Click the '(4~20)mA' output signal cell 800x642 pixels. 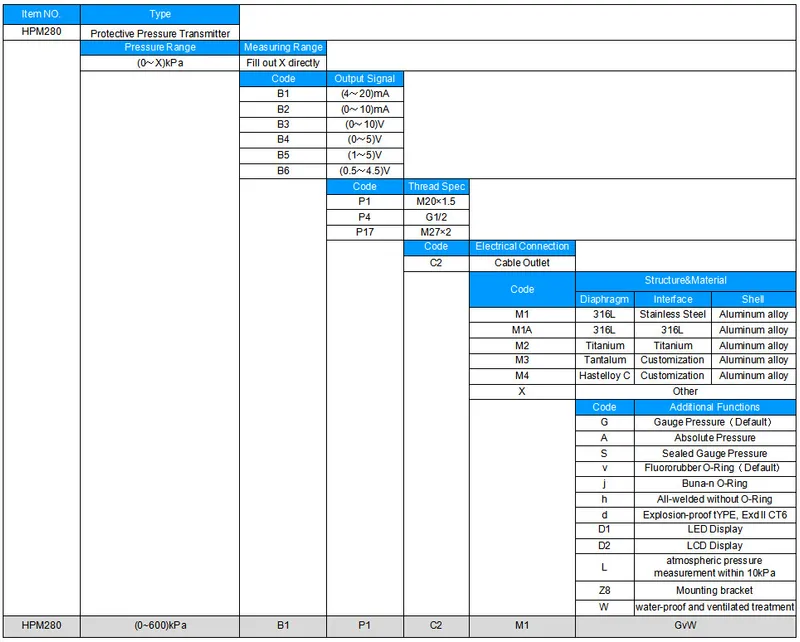click(x=365, y=94)
